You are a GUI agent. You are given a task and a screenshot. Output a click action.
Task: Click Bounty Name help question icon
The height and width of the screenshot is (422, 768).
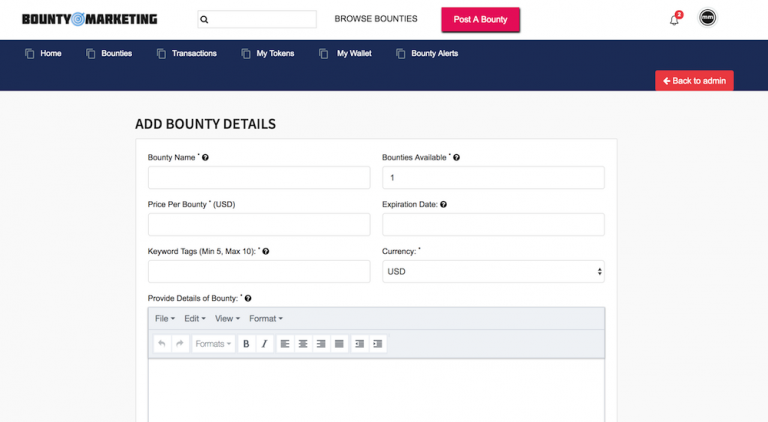click(x=205, y=158)
